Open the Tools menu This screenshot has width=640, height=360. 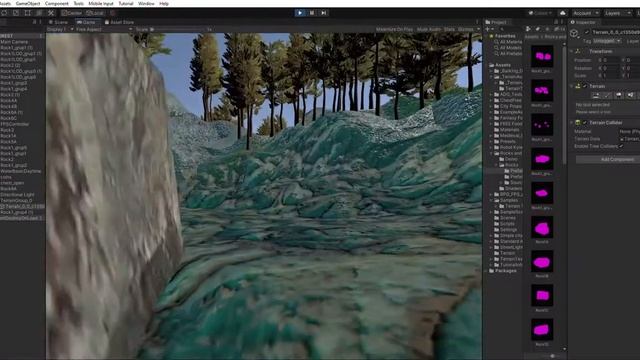coord(78,3)
